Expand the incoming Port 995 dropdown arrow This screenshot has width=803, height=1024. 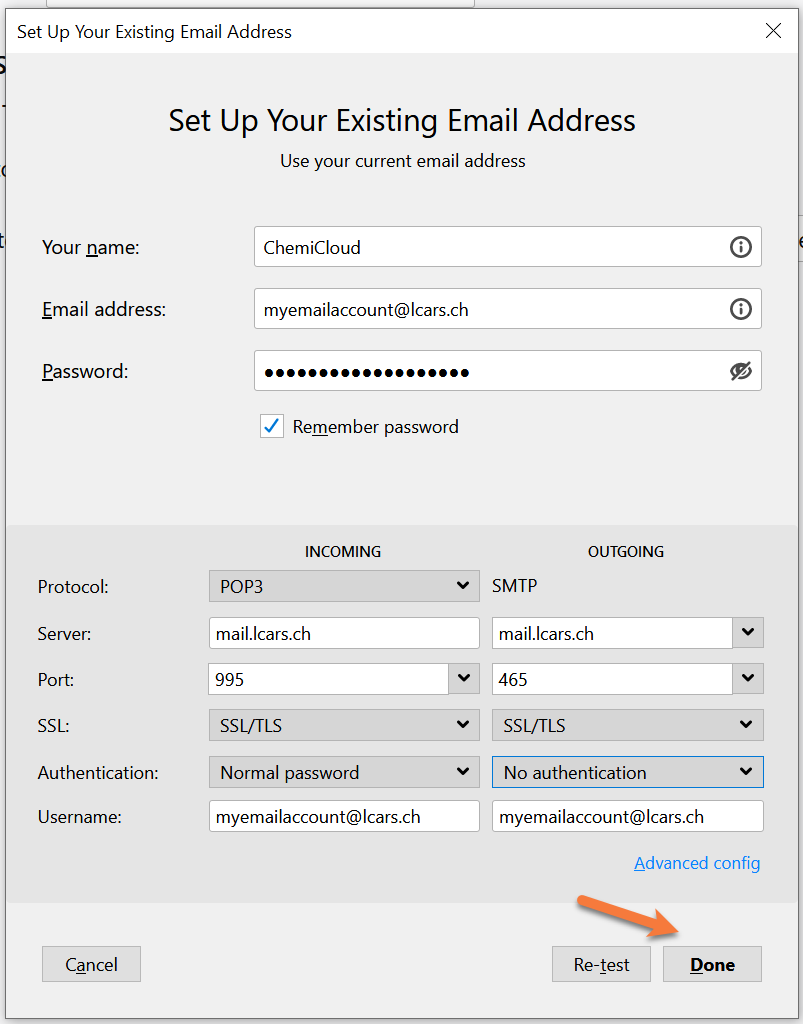(x=463, y=679)
